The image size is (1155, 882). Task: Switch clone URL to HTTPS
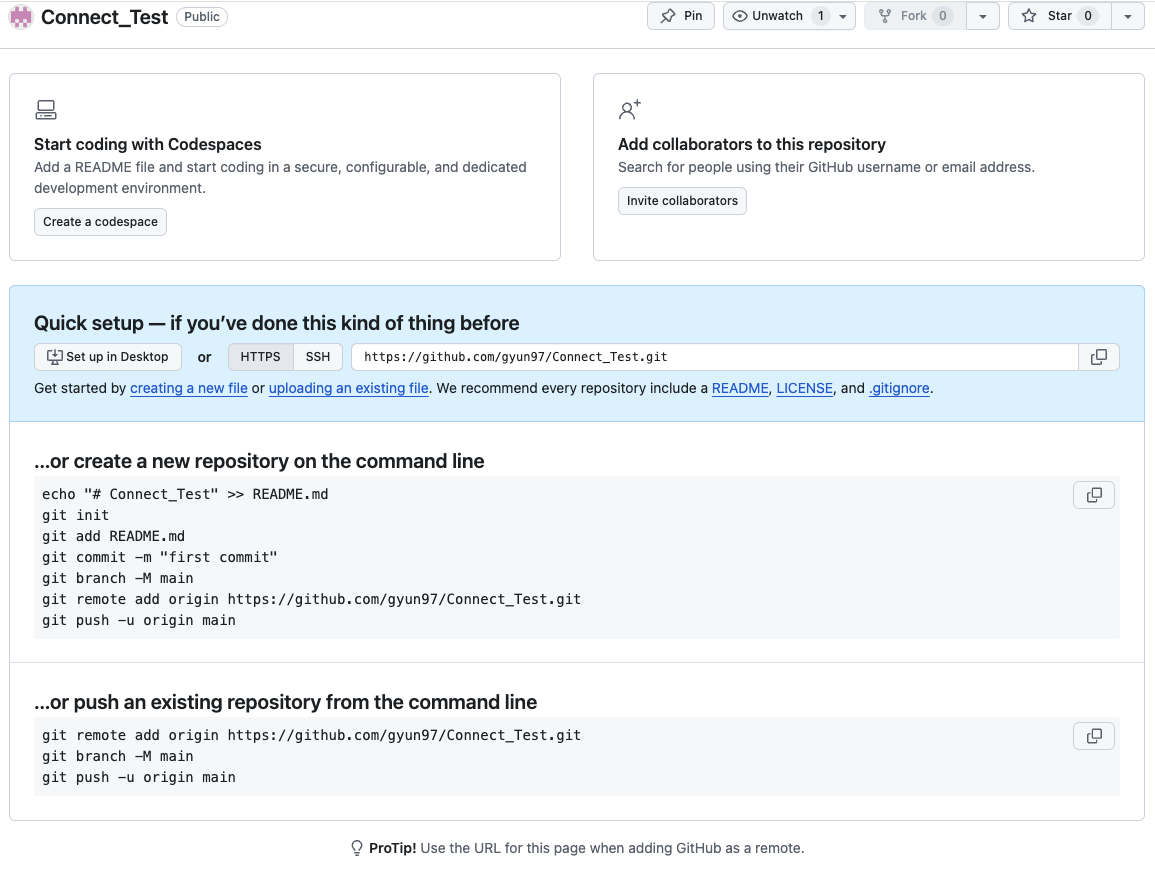pos(261,357)
